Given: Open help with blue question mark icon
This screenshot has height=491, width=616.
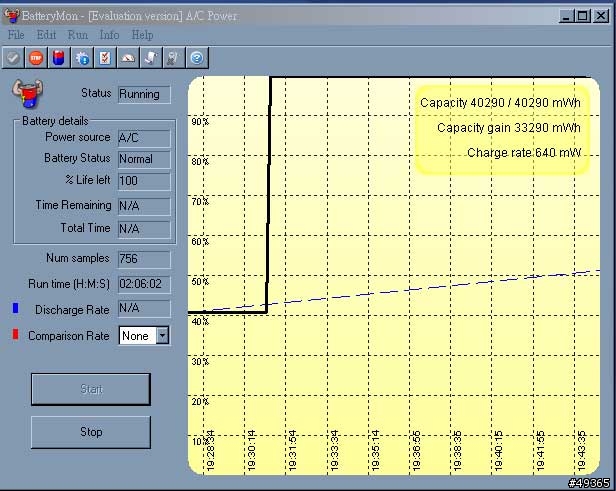Looking at the screenshot, I should click(x=197, y=58).
